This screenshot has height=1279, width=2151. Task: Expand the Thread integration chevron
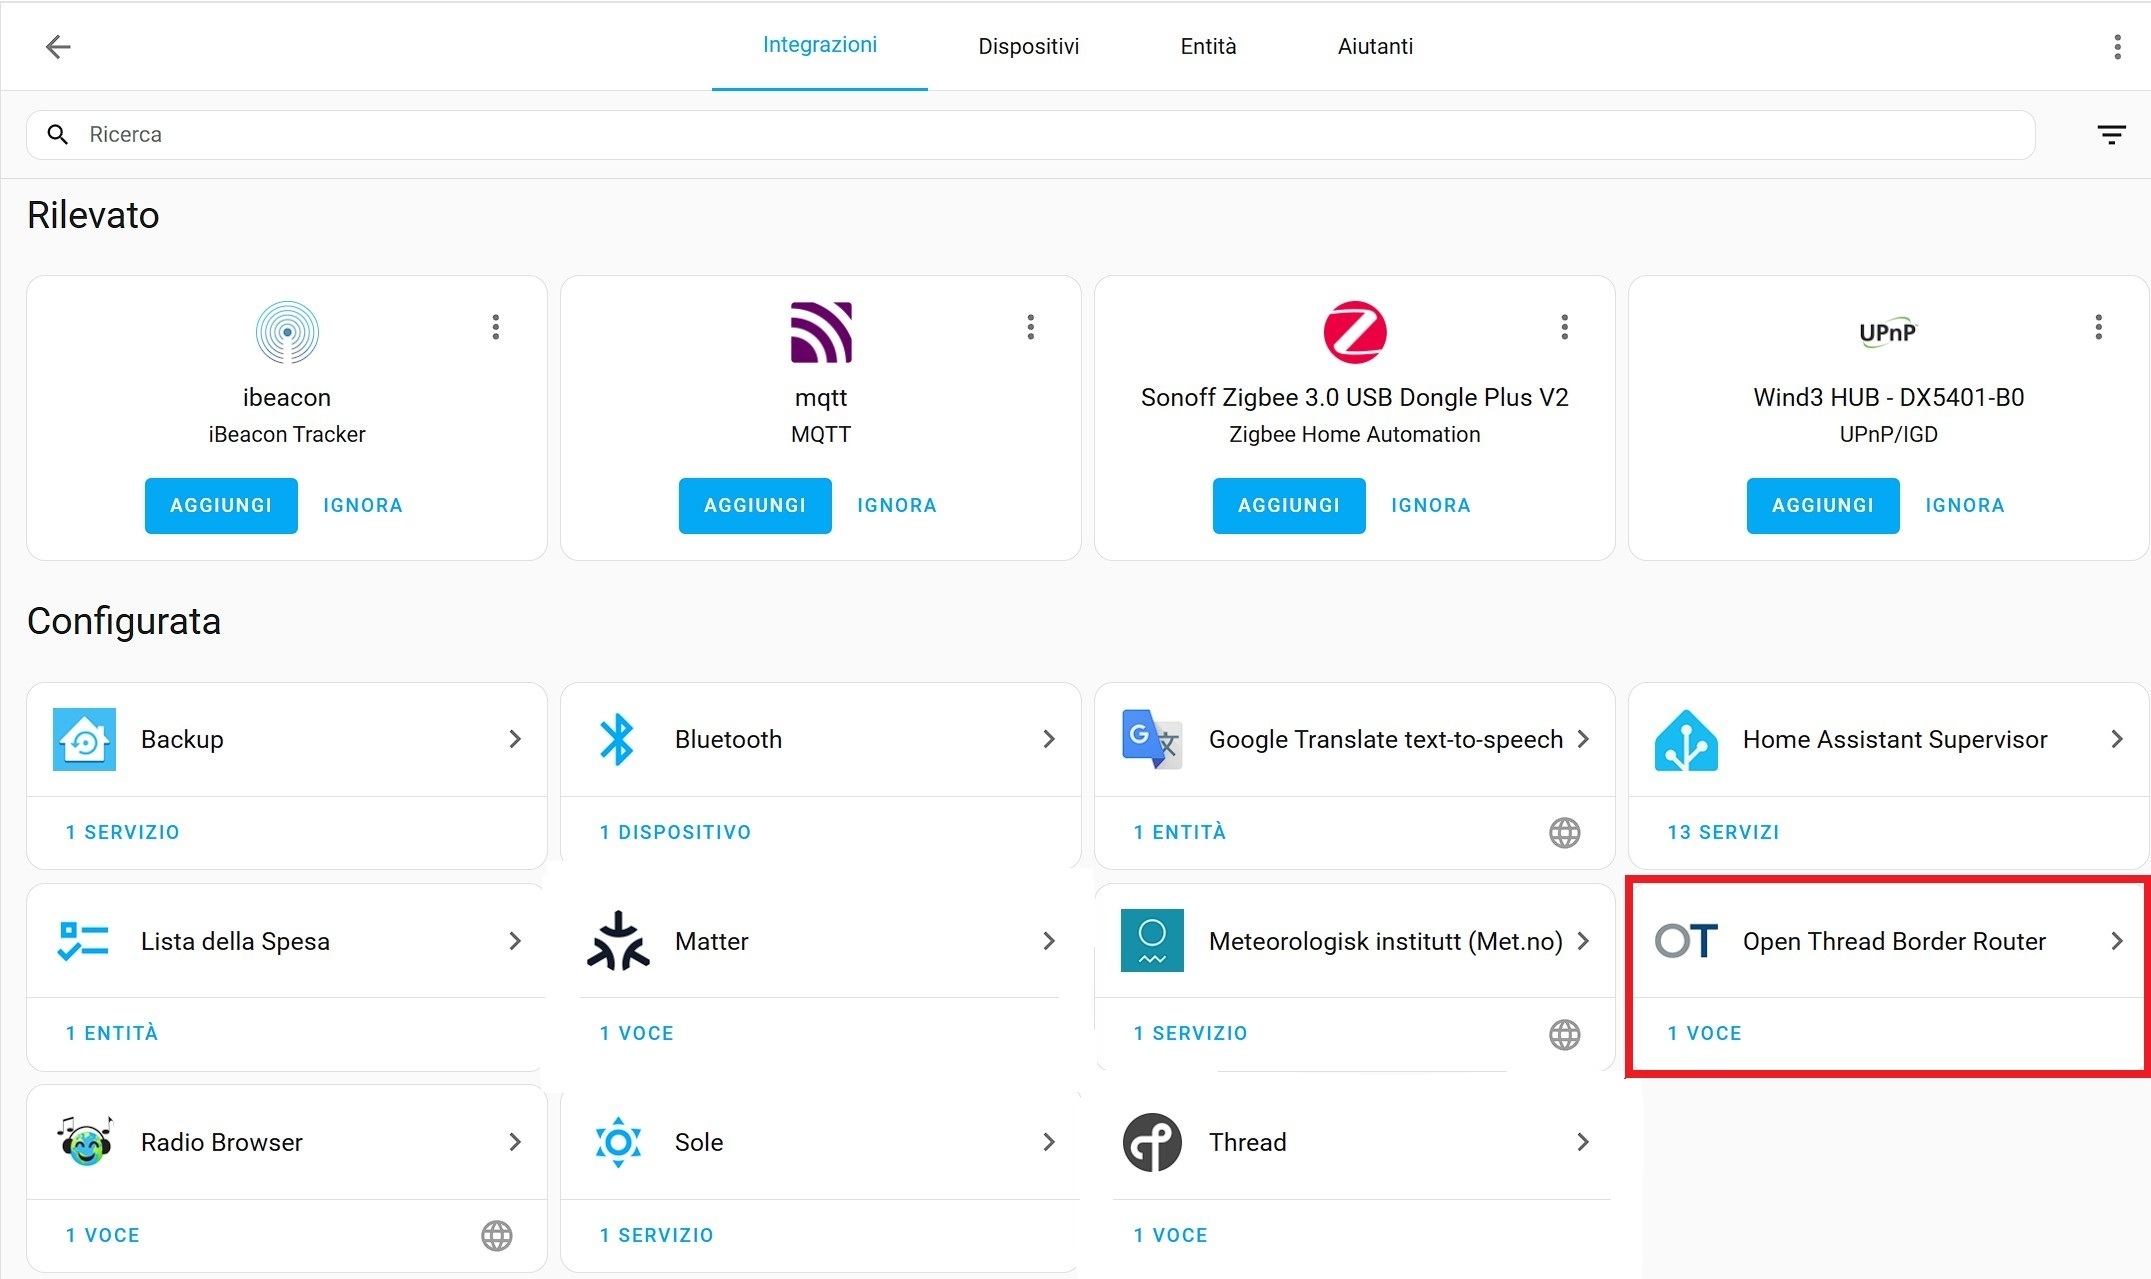(x=1583, y=1142)
